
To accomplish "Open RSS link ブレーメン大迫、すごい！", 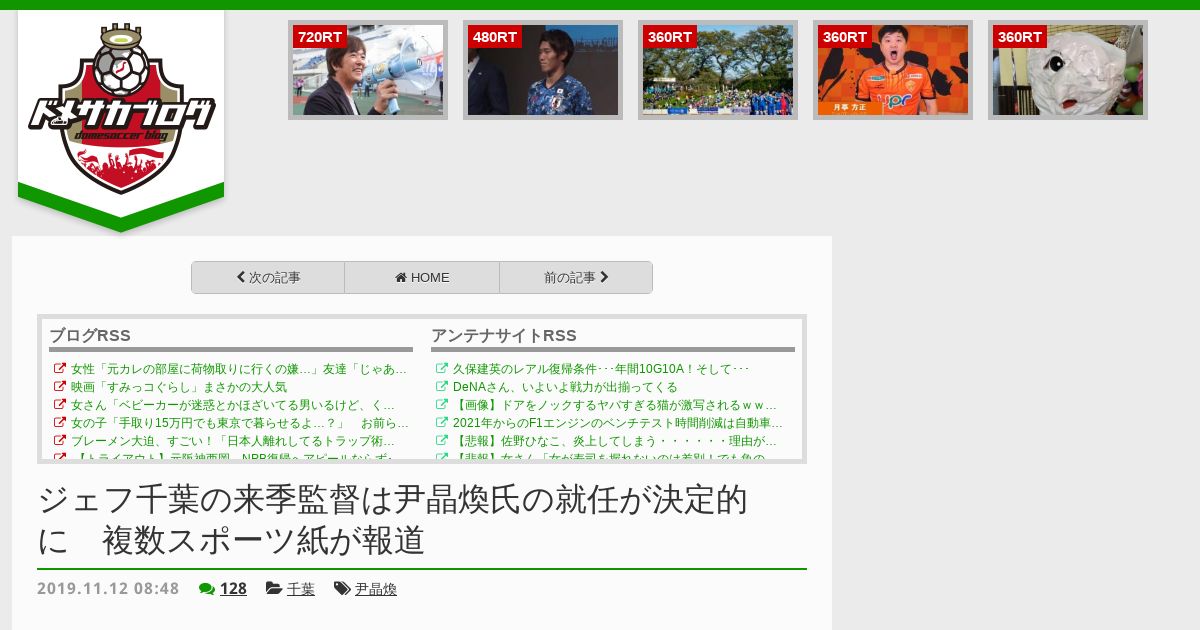I will [233, 441].
